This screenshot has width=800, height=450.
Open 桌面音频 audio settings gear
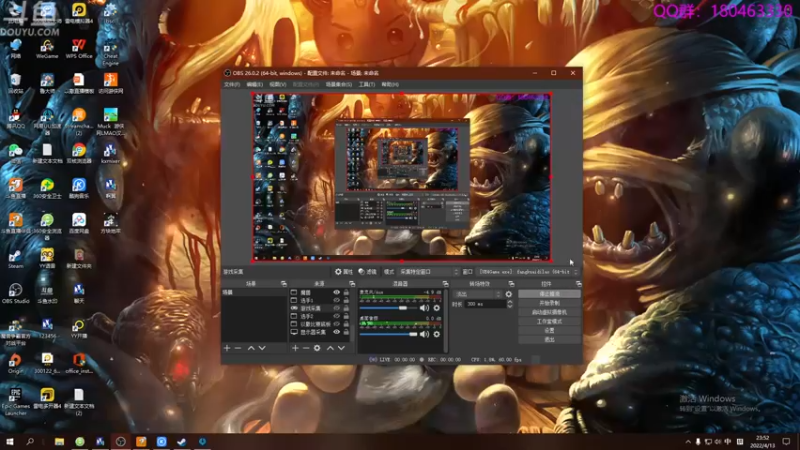[437, 334]
